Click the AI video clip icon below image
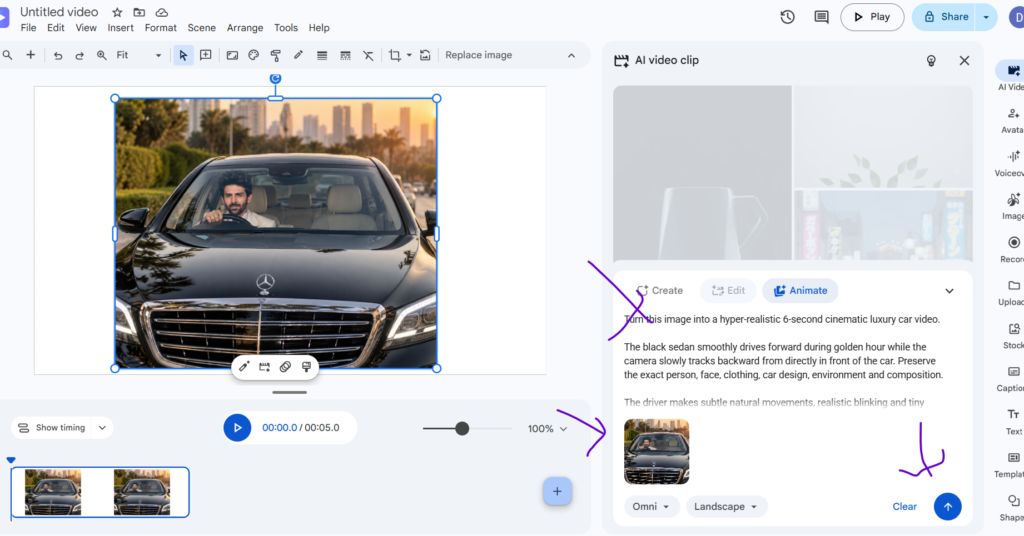Screen dimensions: 1024x536 coord(264,367)
